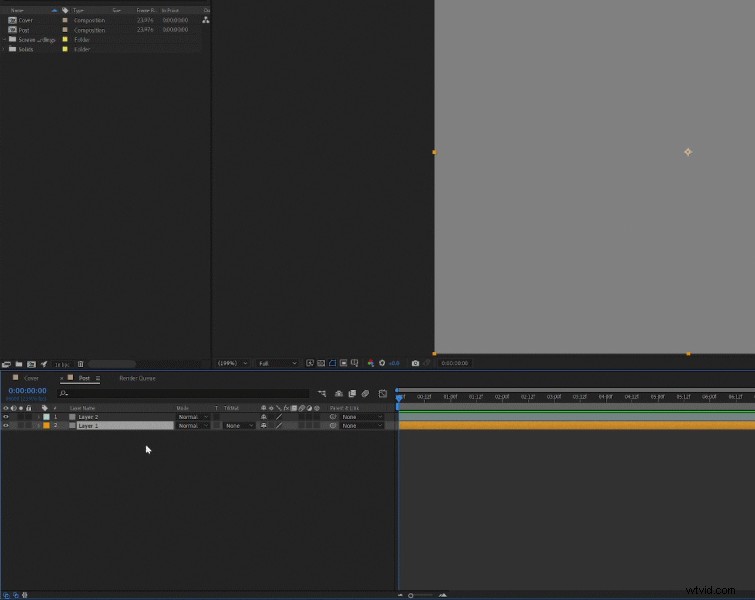The width and height of the screenshot is (755, 600).
Task: Open the Post timeline panel menu
Action: 98,378
